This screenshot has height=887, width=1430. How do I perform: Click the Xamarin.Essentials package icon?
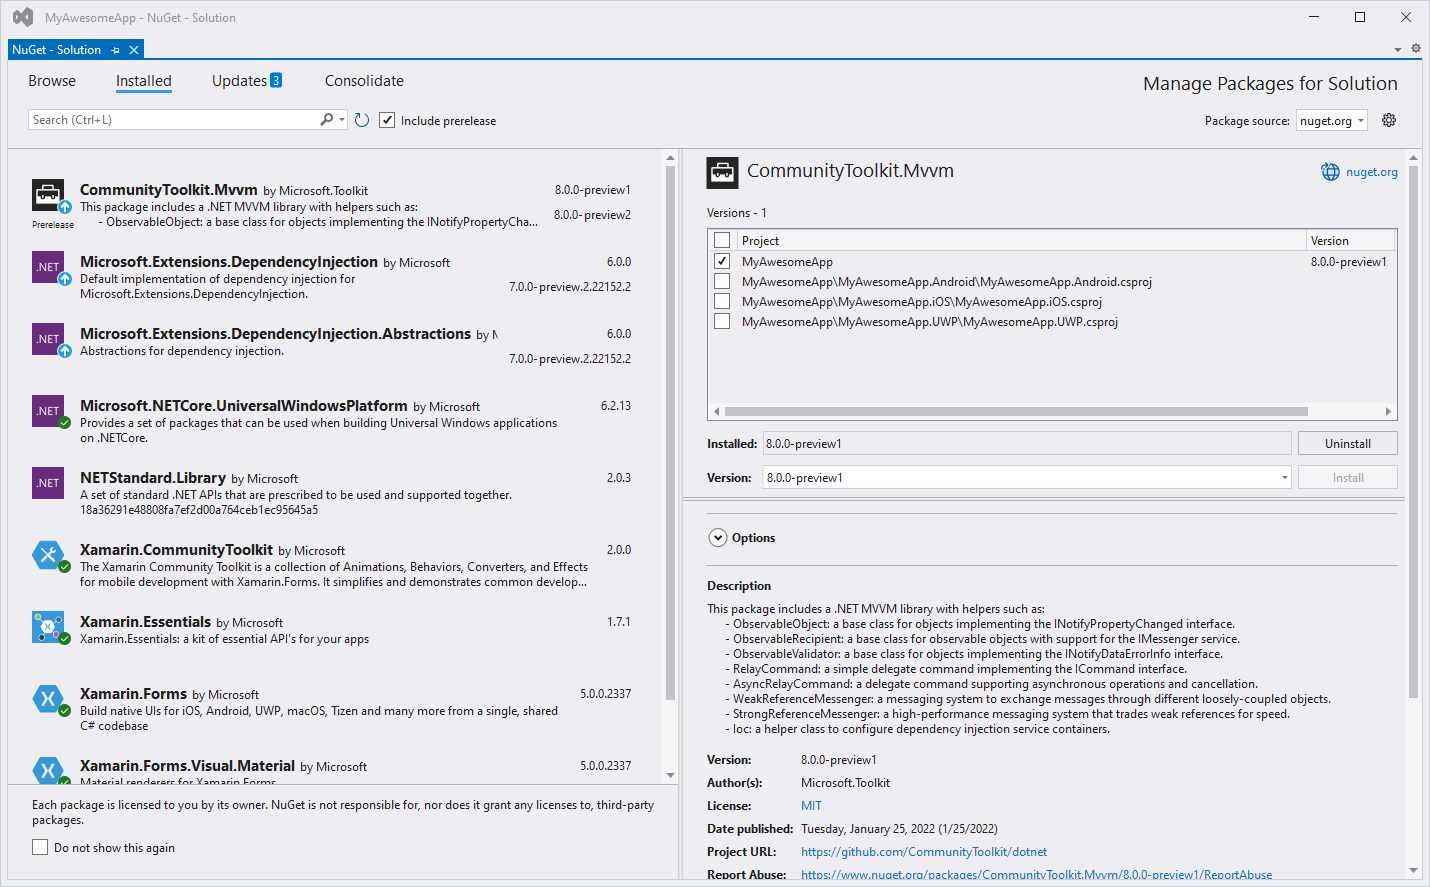coord(48,627)
